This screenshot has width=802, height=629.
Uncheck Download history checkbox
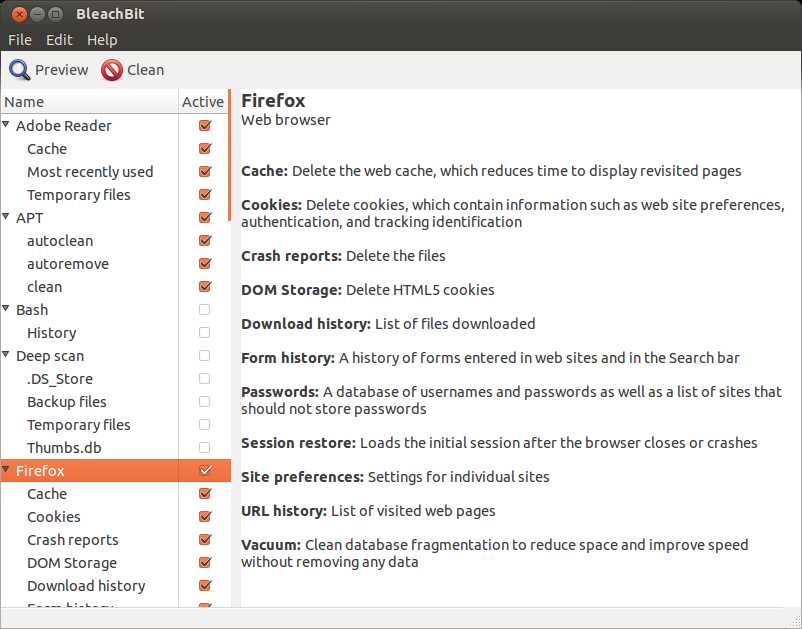(205, 586)
